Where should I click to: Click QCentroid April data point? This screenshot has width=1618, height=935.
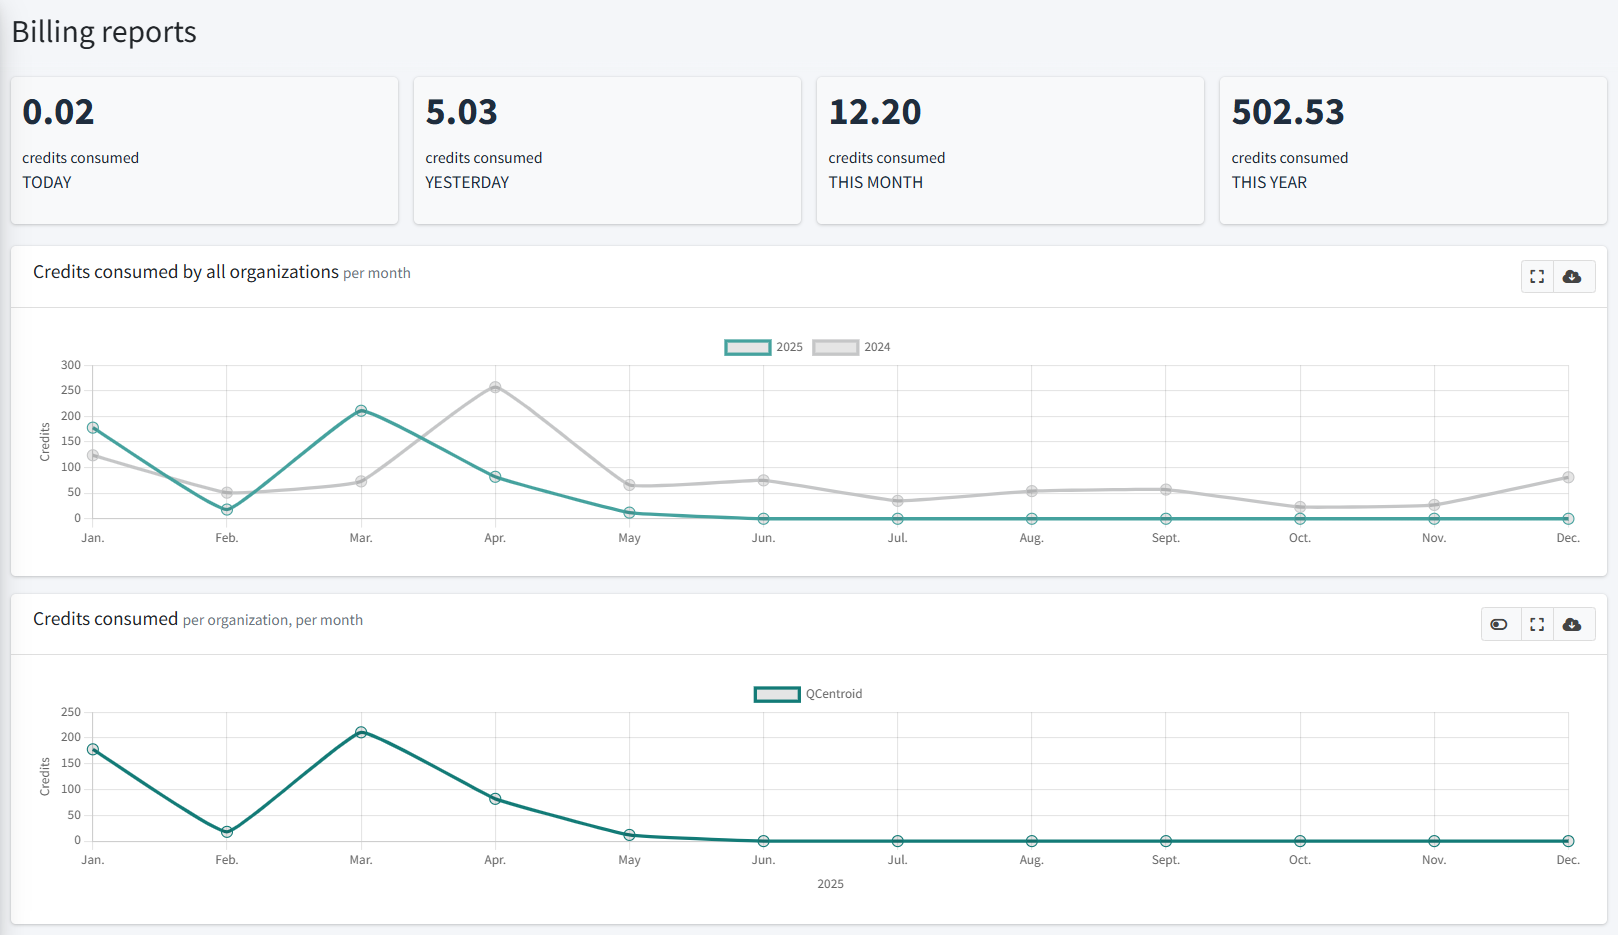click(495, 799)
